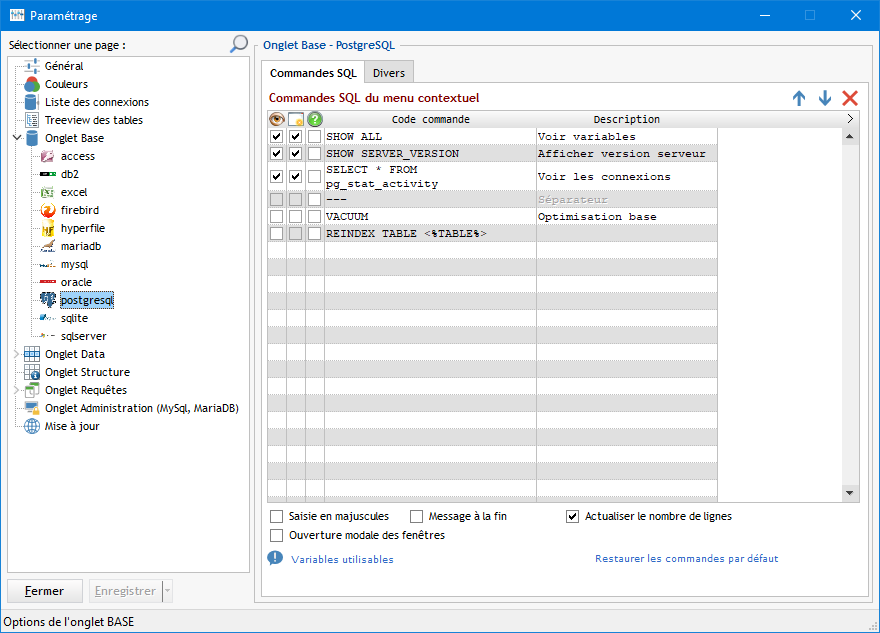
Task: Click the oracle red icon
Action: tap(48, 282)
